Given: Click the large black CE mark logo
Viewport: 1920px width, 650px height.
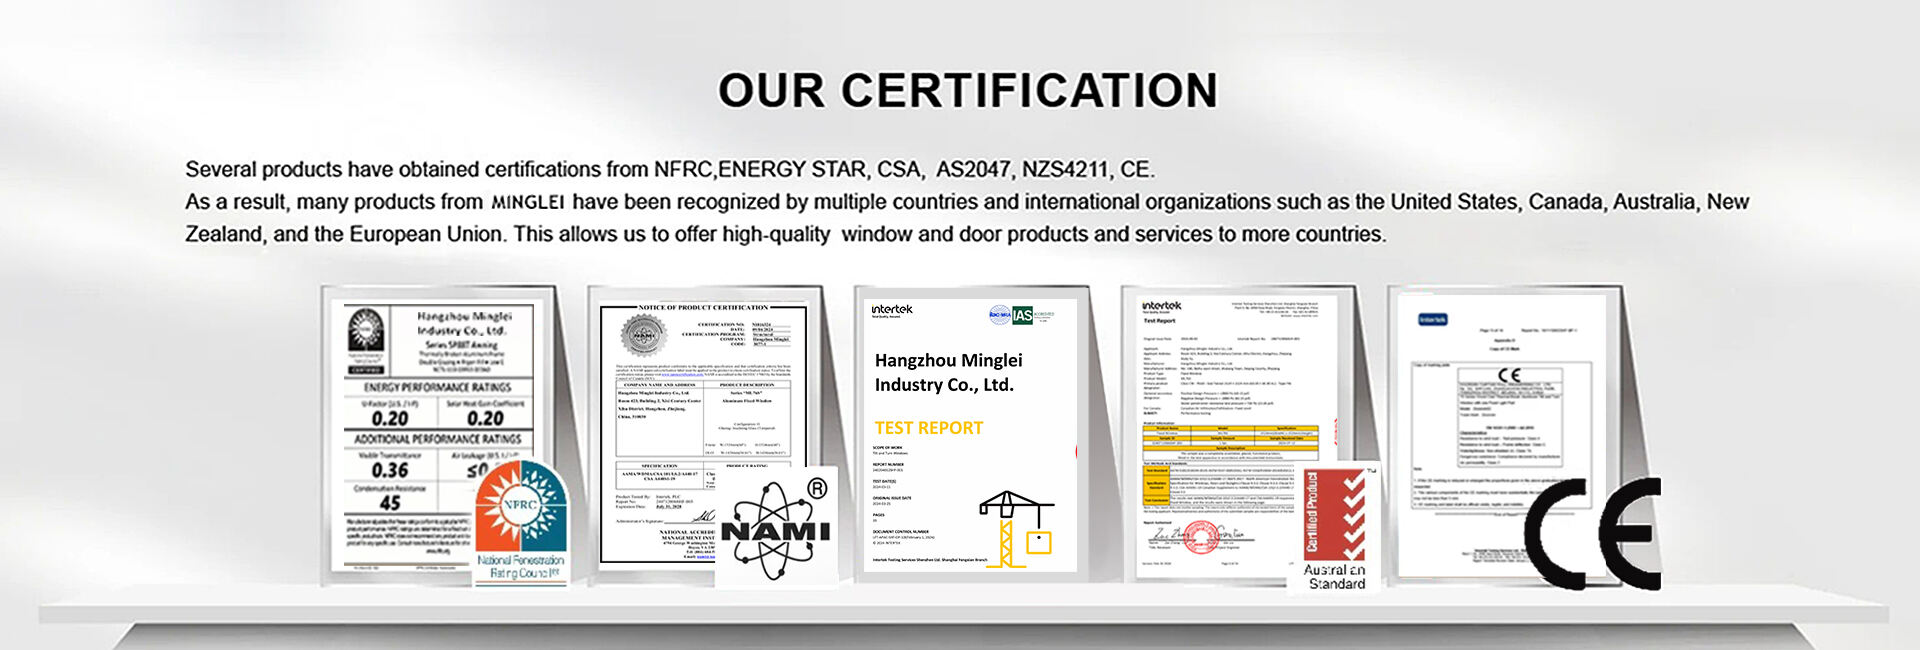Looking at the screenshot, I should tap(1592, 533).
